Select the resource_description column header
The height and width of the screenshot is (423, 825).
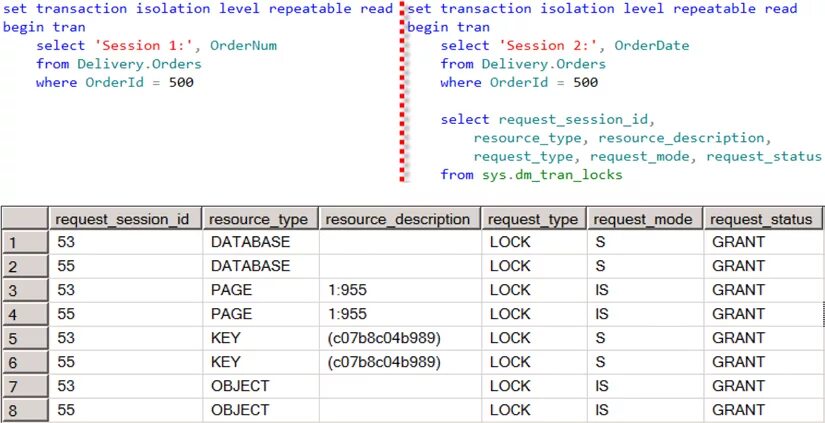(399, 219)
